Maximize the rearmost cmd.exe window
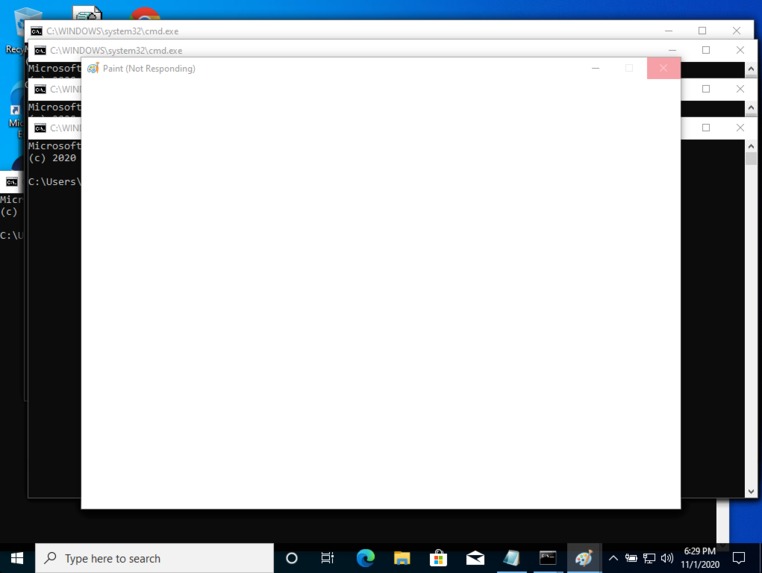This screenshot has height=573, width=762. (702, 31)
